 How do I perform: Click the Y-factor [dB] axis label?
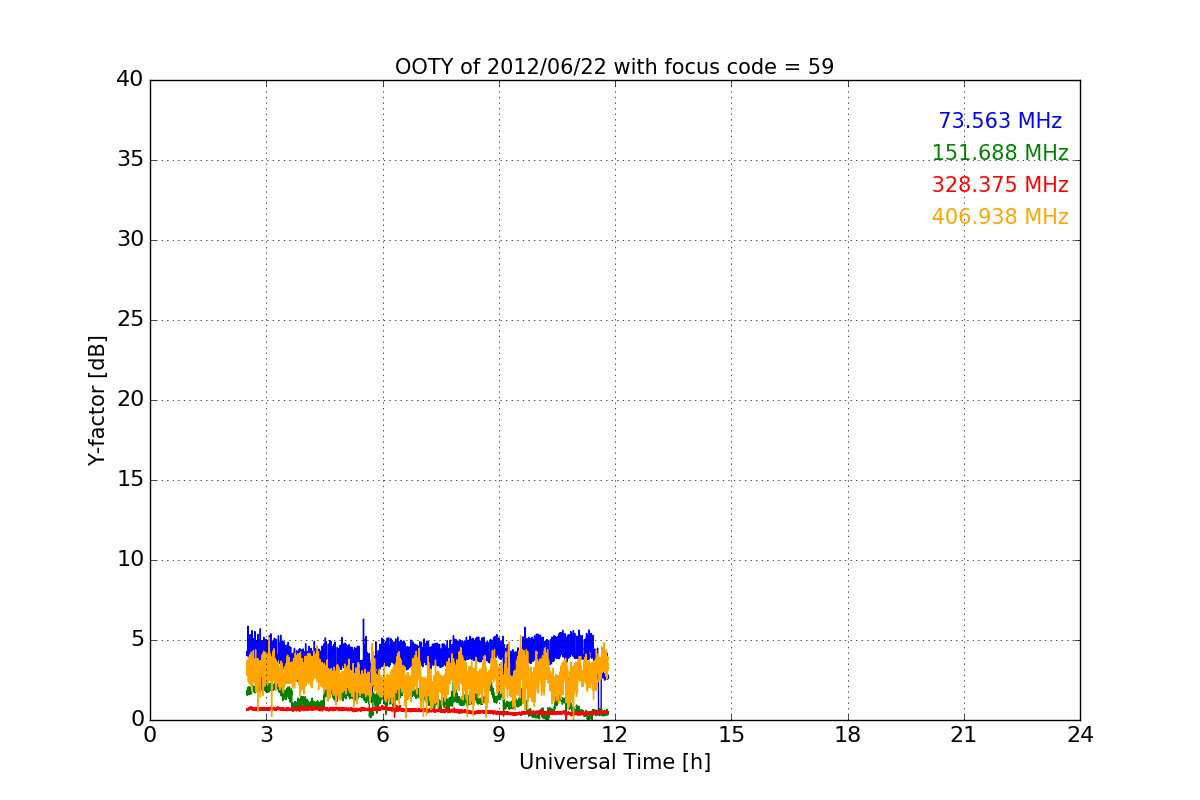point(97,400)
